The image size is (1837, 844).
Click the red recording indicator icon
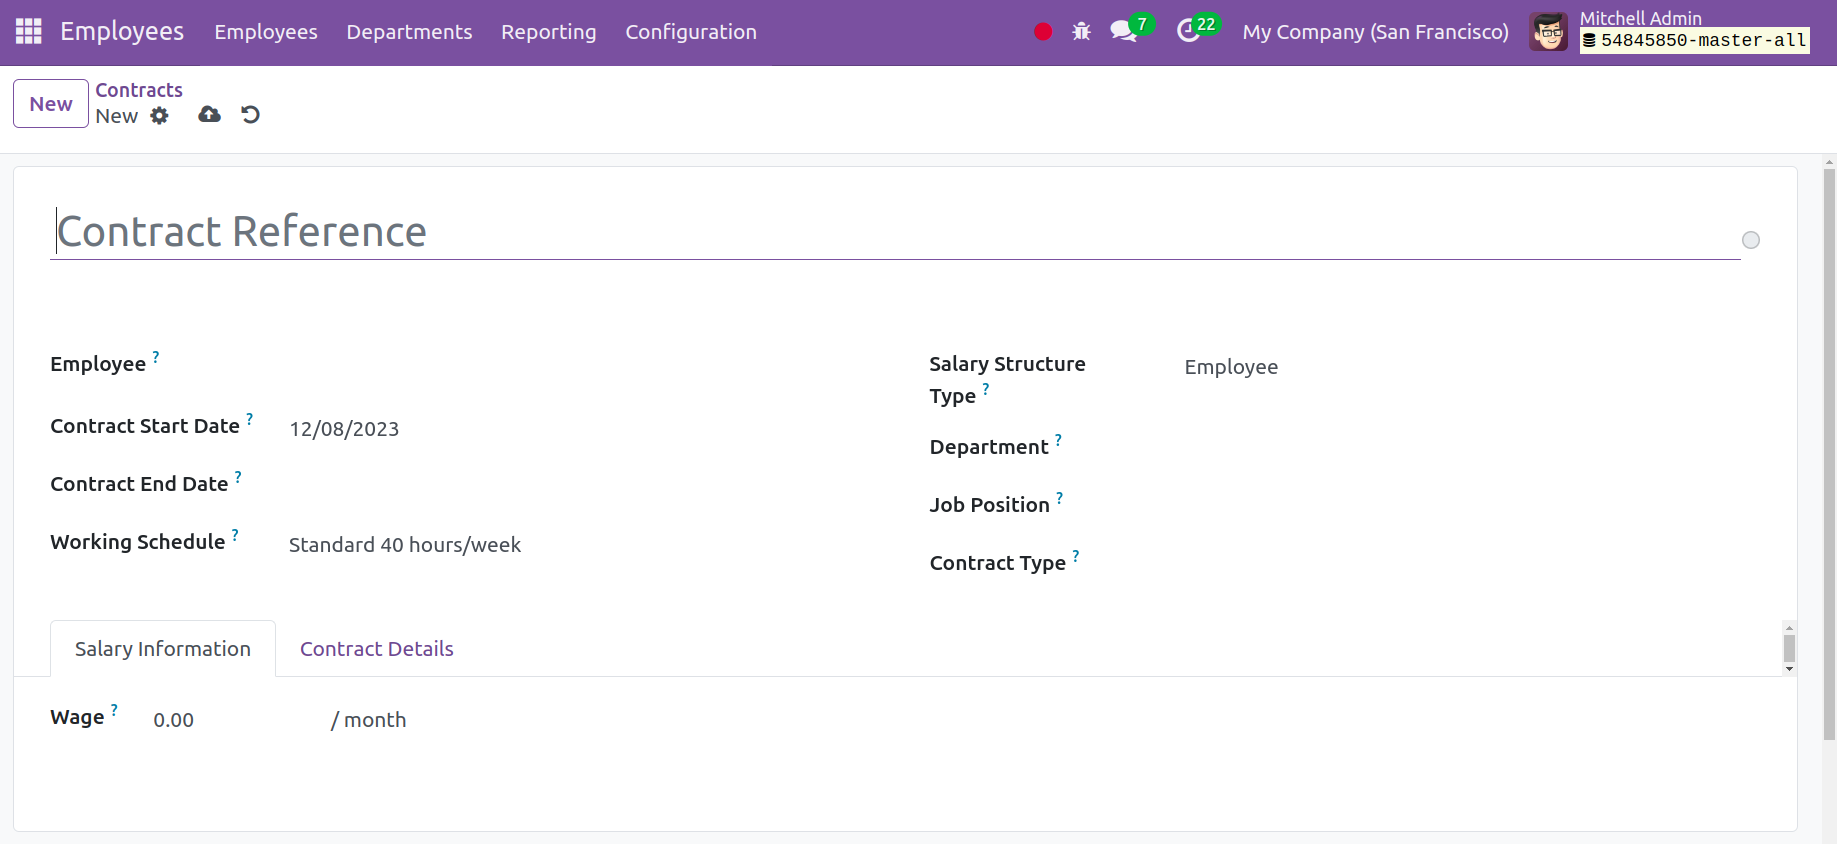1043,32
